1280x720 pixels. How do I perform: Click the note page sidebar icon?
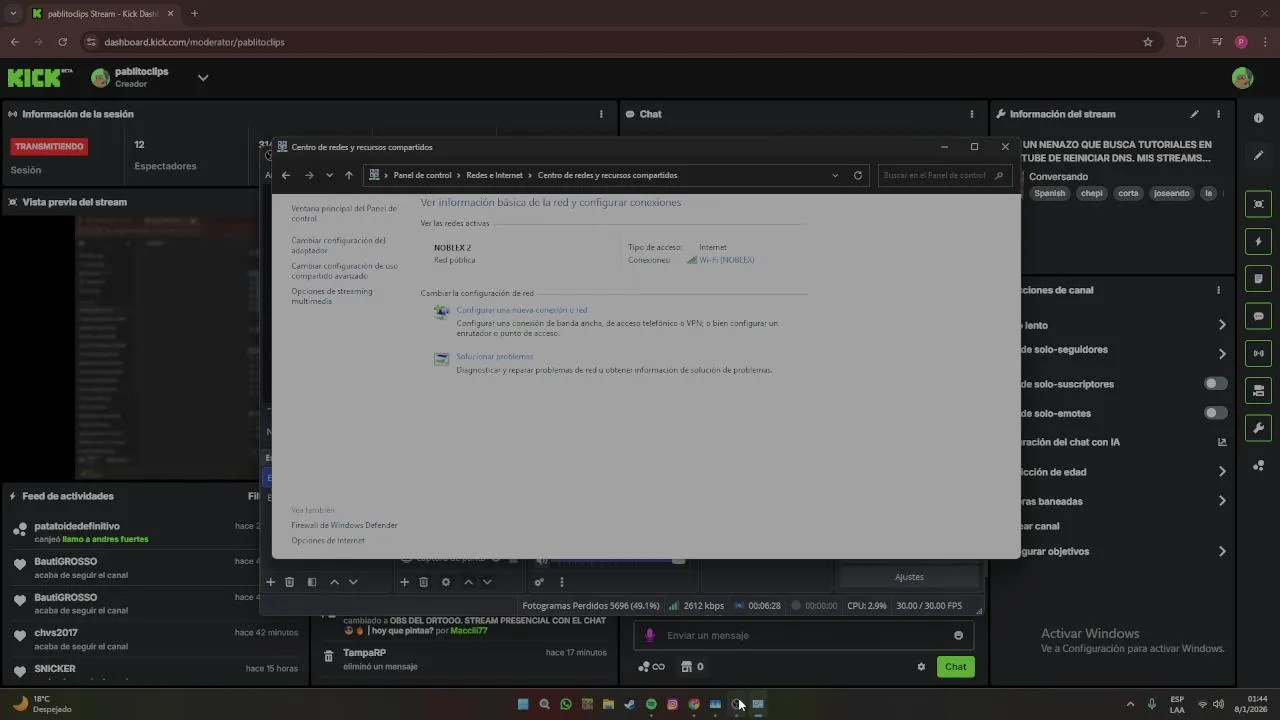(1258, 278)
